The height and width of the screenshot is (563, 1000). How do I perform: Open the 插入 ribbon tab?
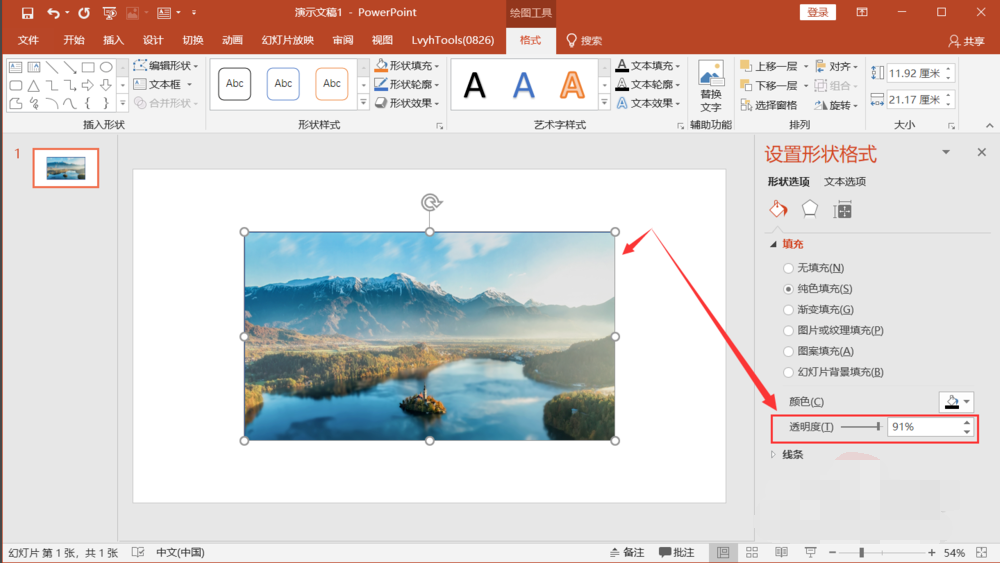(x=113, y=40)
